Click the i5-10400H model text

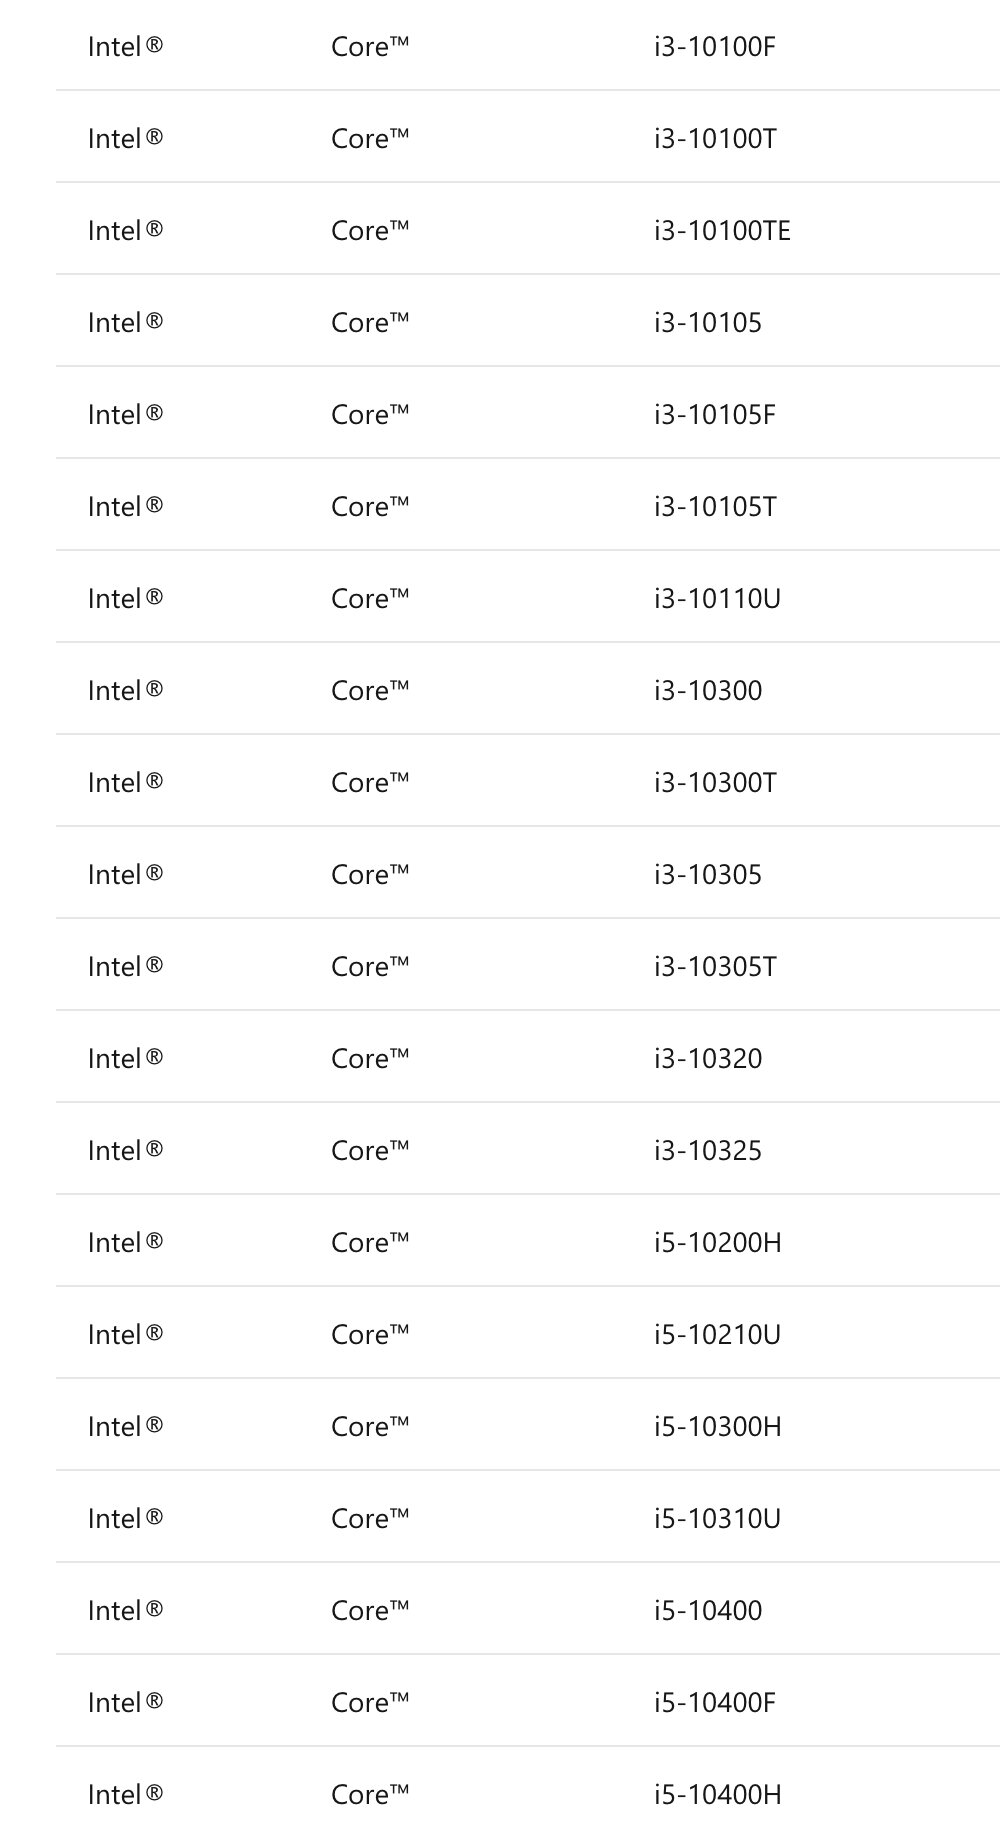click(718, 1795)
